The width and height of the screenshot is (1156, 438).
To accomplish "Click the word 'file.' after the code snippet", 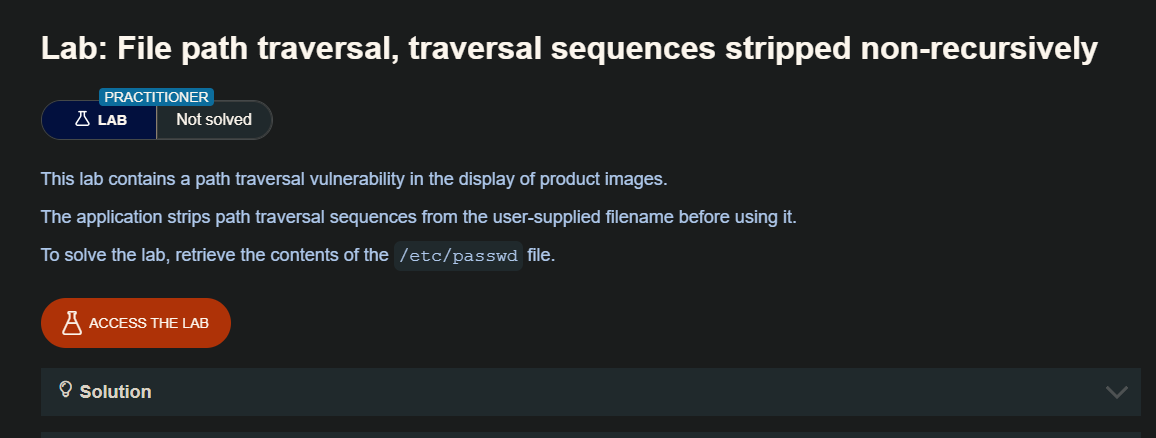I will coord(541,255).
